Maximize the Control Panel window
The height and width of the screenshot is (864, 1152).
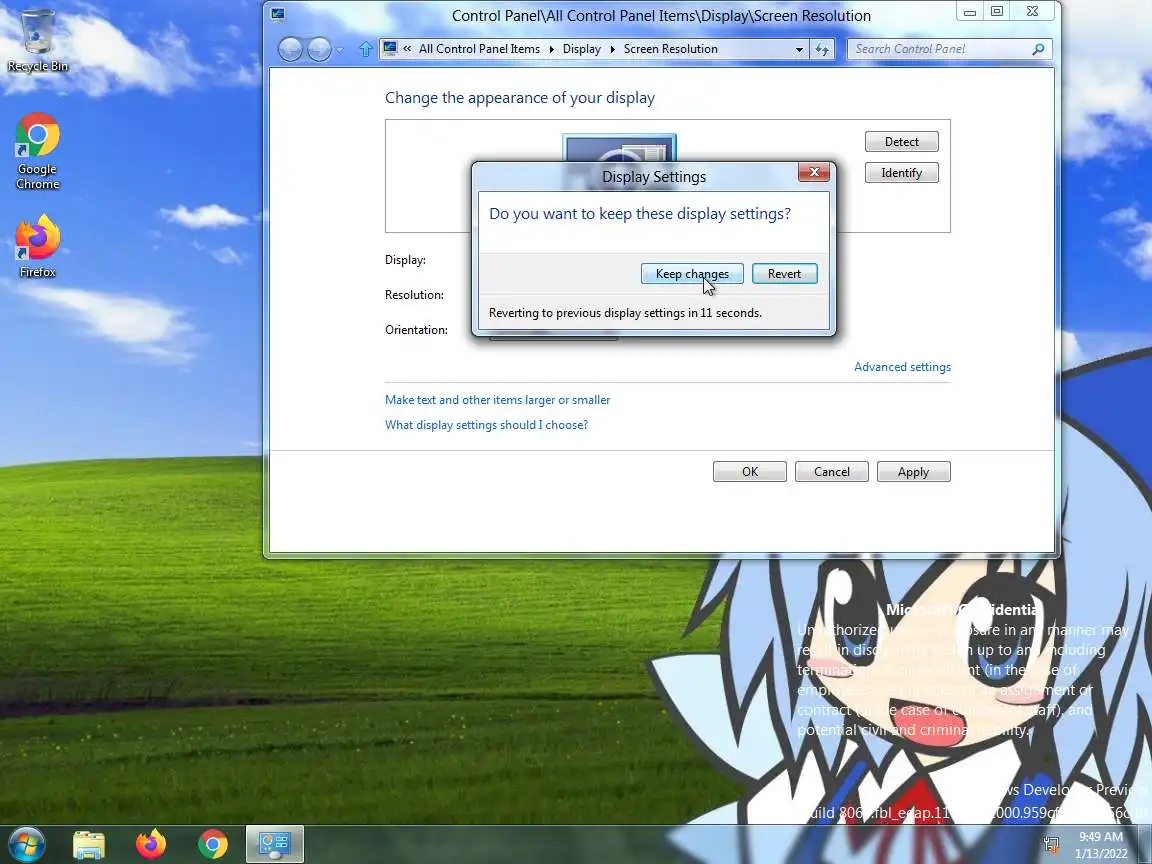997,12
